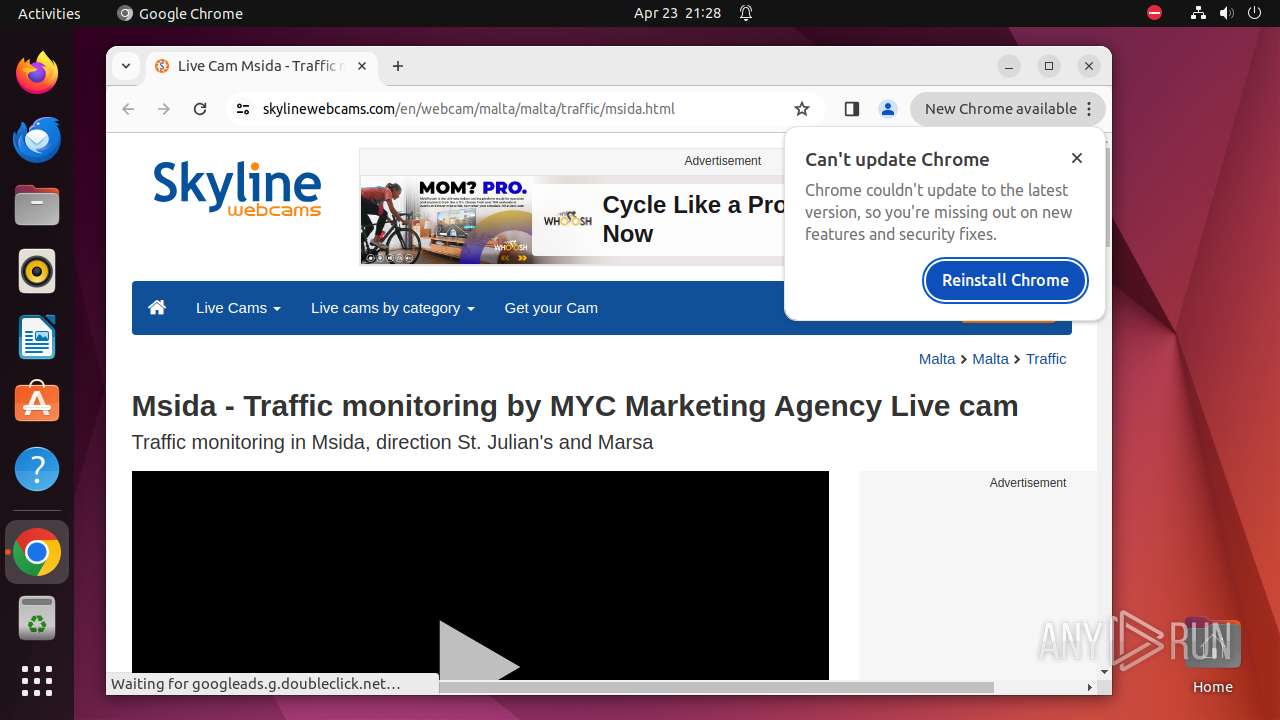Image resolution: width=1280 pixels, height=720 pixels.
Task: Open the power menu icon in top bar
Action: 1255,13
